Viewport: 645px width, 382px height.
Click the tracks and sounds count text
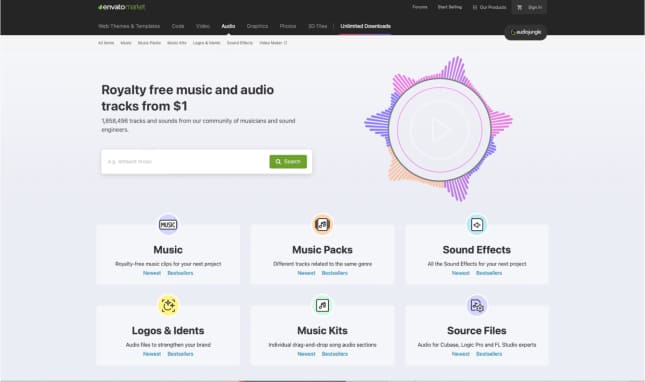click(x=198, y=125)
